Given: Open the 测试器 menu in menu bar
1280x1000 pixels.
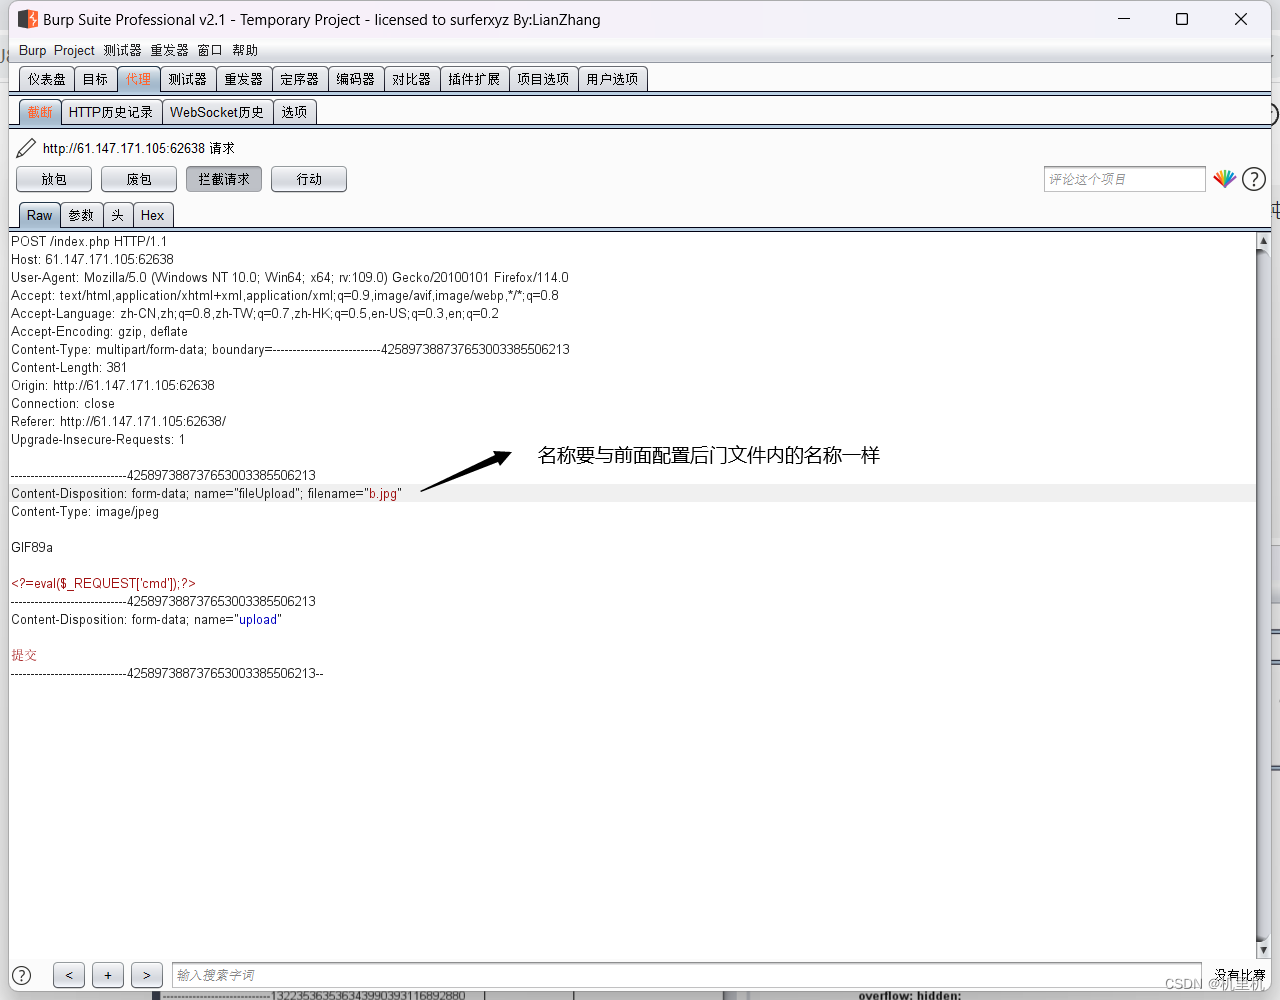Looking at the screenshot, I should tap(122, 50).
